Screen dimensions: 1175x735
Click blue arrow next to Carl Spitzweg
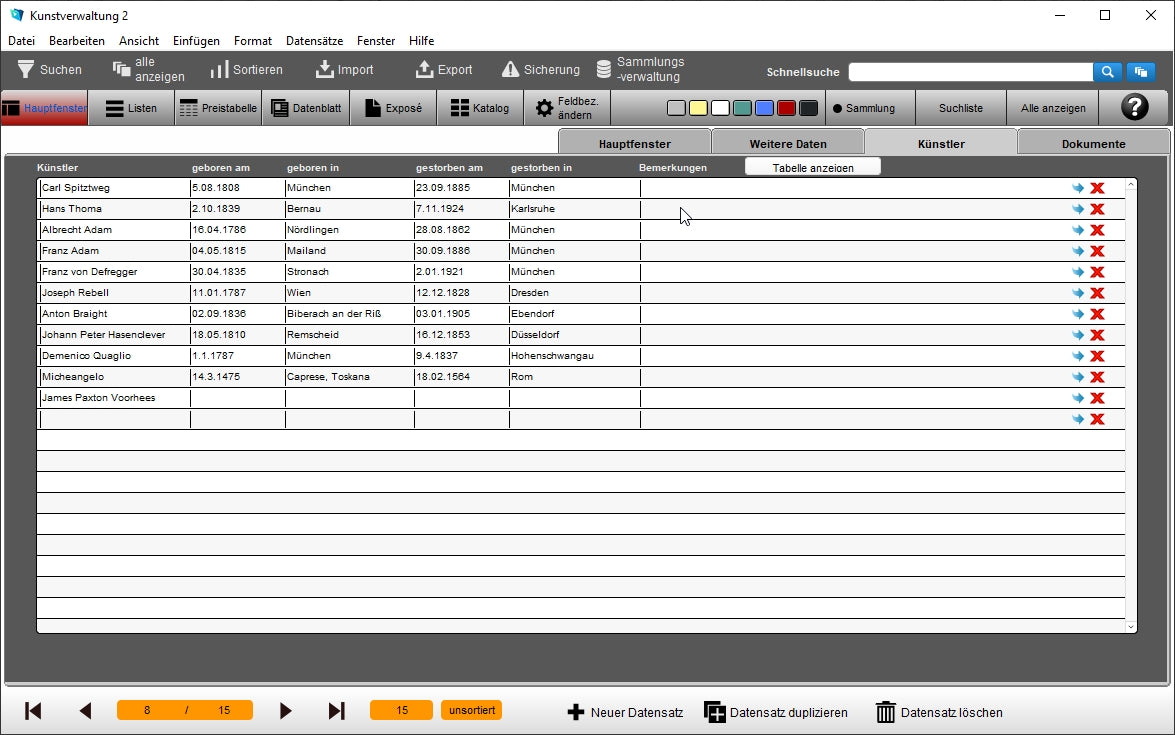pos(1078,188)
